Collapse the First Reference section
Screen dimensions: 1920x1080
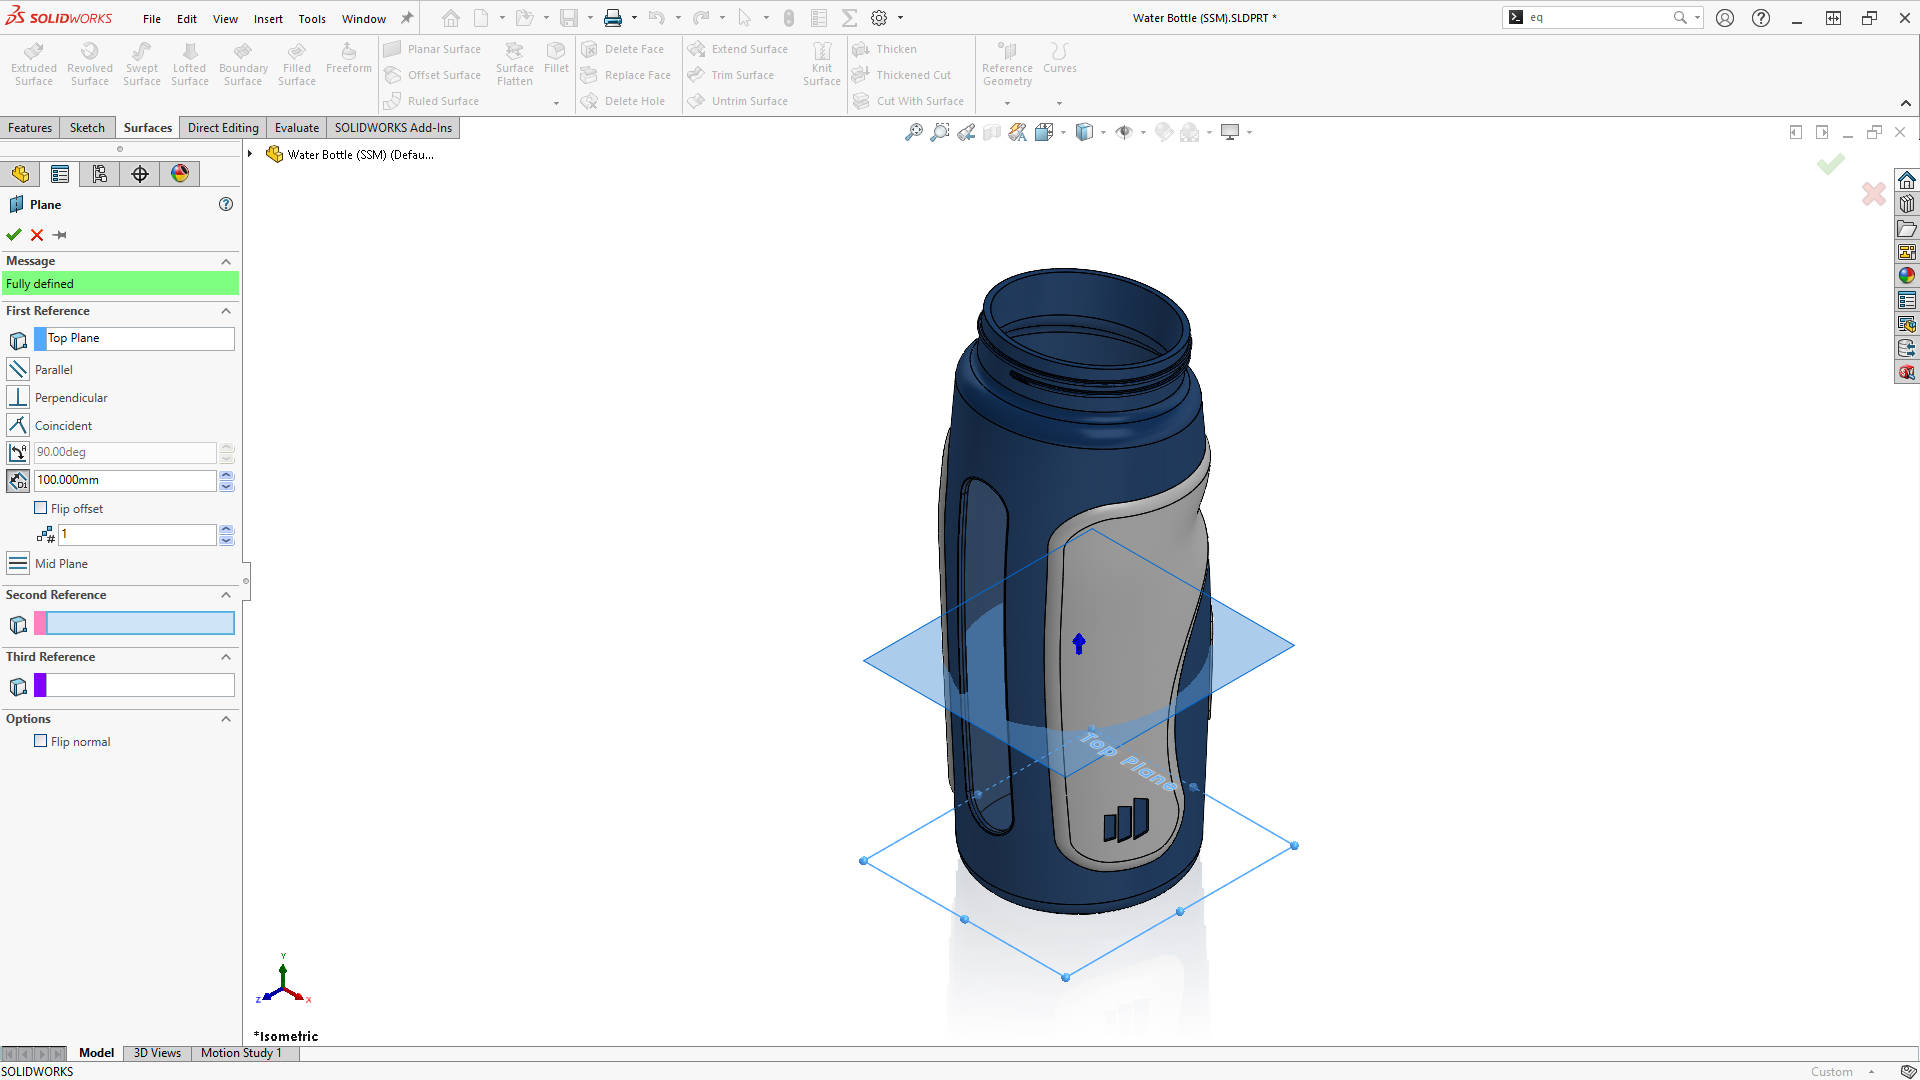point(226,311)
